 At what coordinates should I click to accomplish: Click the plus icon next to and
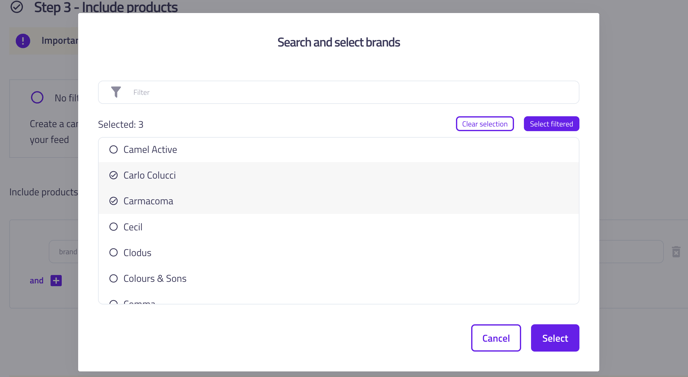(x=56, y=280)
